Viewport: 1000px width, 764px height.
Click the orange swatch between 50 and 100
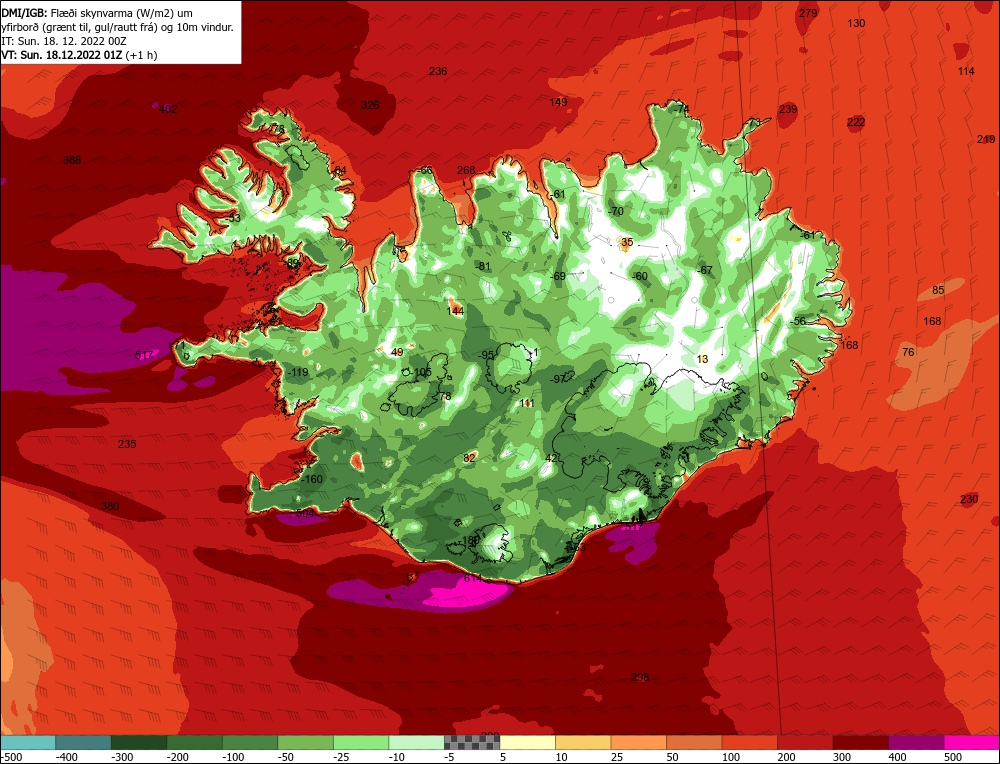pos(694,742)
